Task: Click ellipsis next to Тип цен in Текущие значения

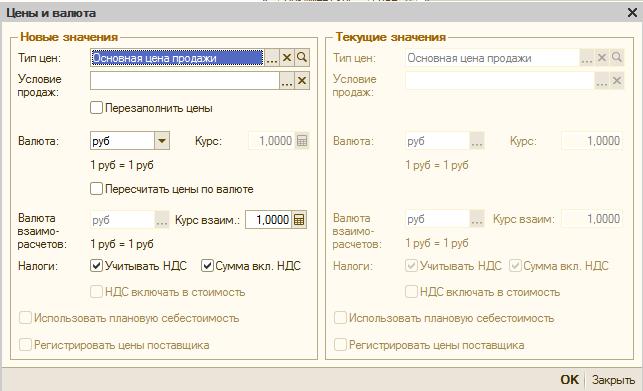Action: [587, 58]
